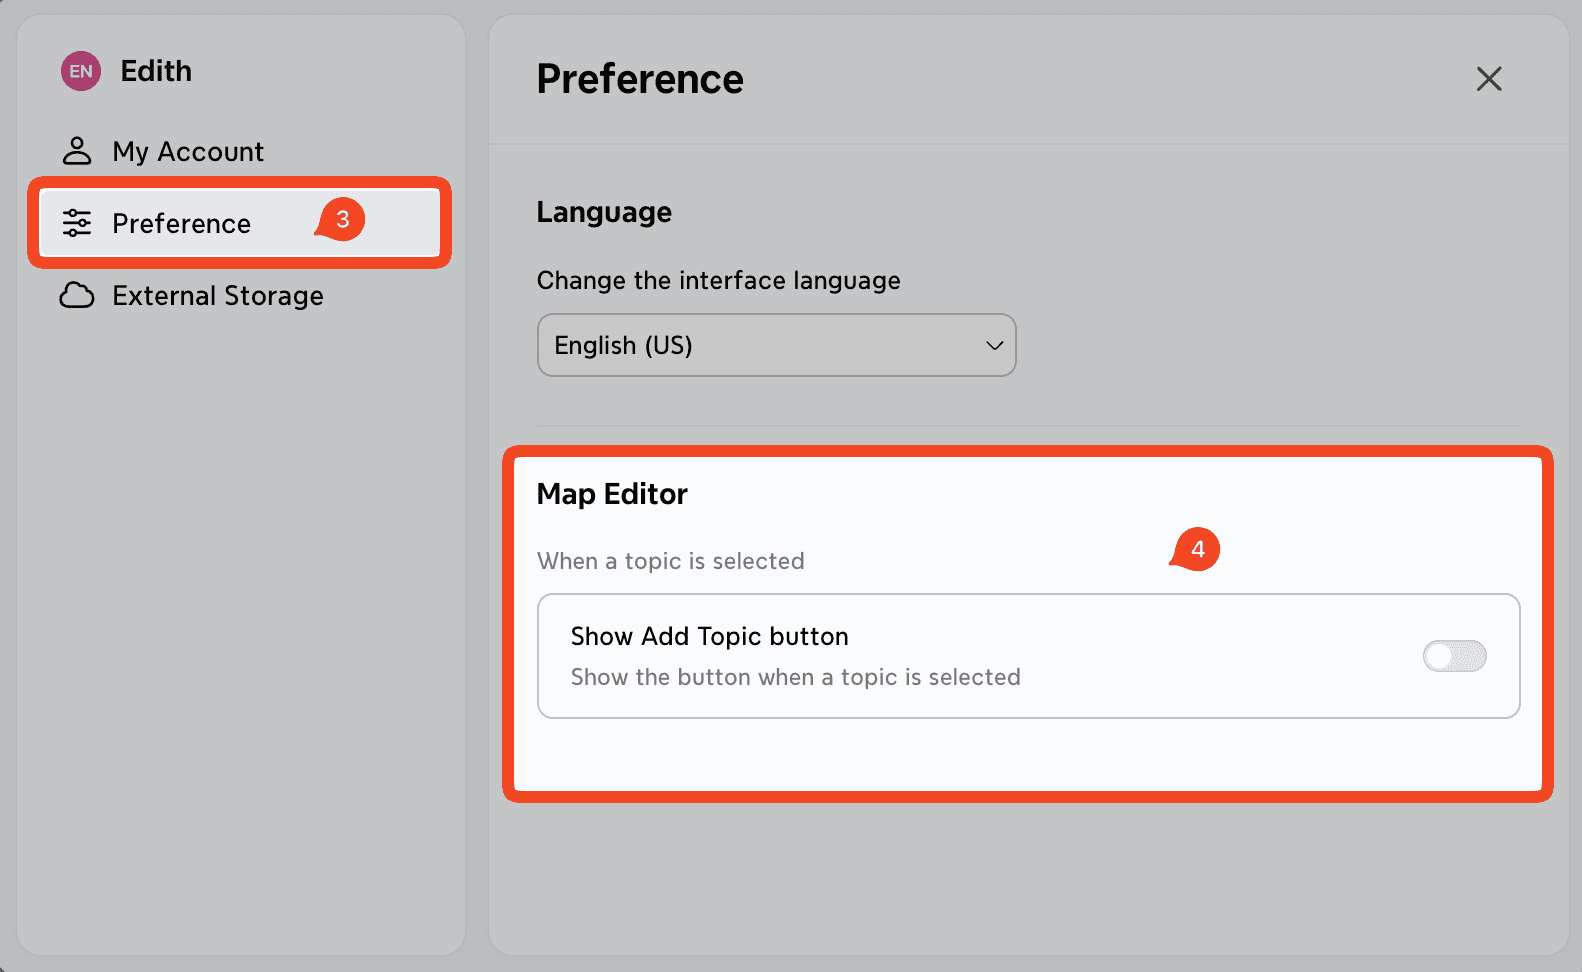
Task: Click the External Storage cloud icon
Action: point(77,296)
